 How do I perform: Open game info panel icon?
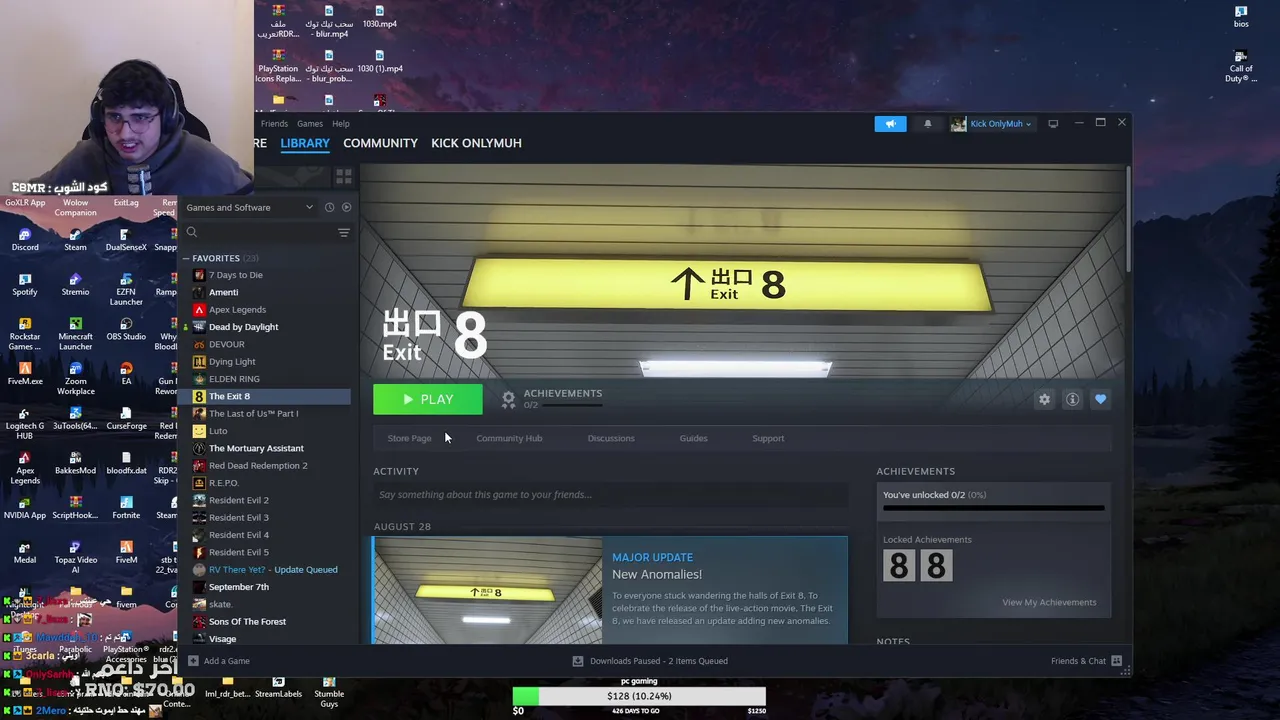tap(1072, 399)
